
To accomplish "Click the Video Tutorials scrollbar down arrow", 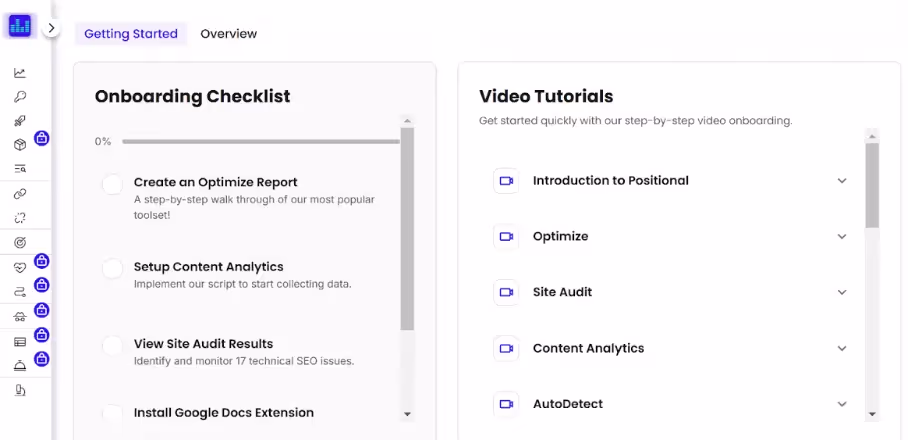I will pyautogui.click(x=872, y=414).
